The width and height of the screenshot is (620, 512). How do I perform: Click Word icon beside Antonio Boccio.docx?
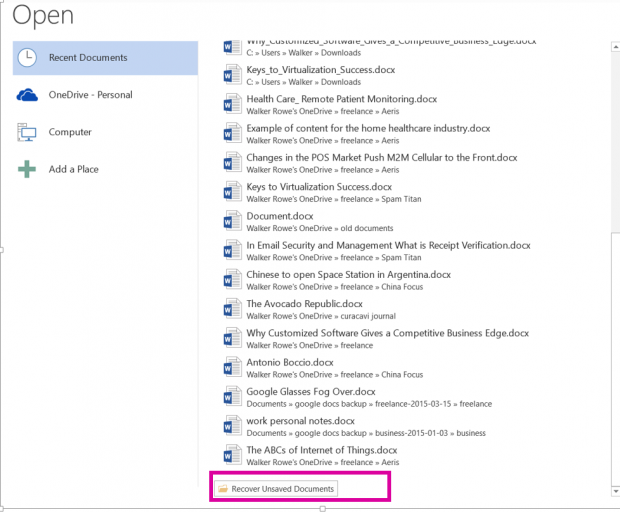[x=232, y=367]
